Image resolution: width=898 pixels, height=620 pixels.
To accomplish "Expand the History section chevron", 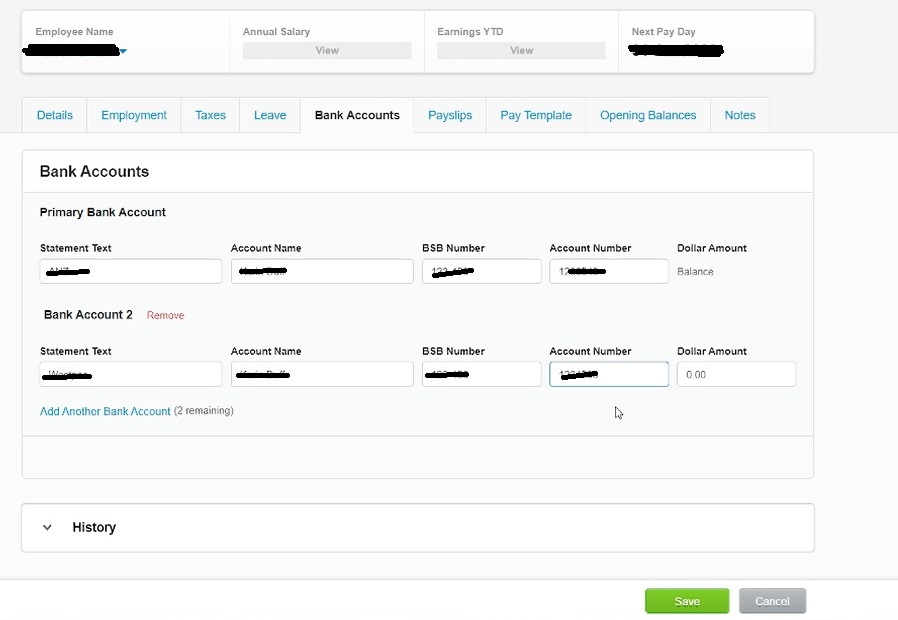I will [47, 527].
